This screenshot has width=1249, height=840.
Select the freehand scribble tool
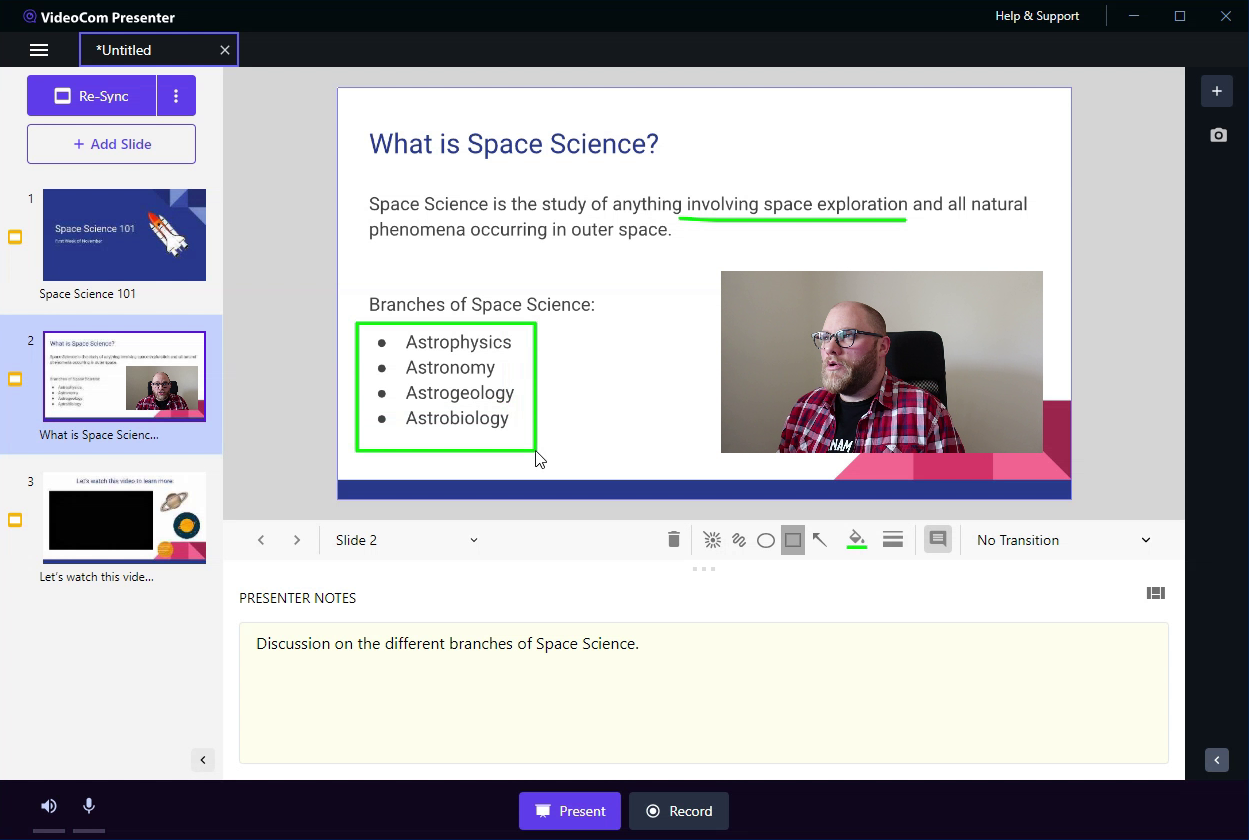[x=739, y=540]
